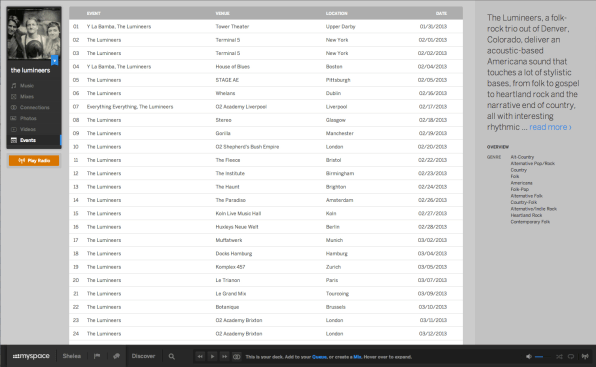Click the next track button in deck

(x=224, y=356)
